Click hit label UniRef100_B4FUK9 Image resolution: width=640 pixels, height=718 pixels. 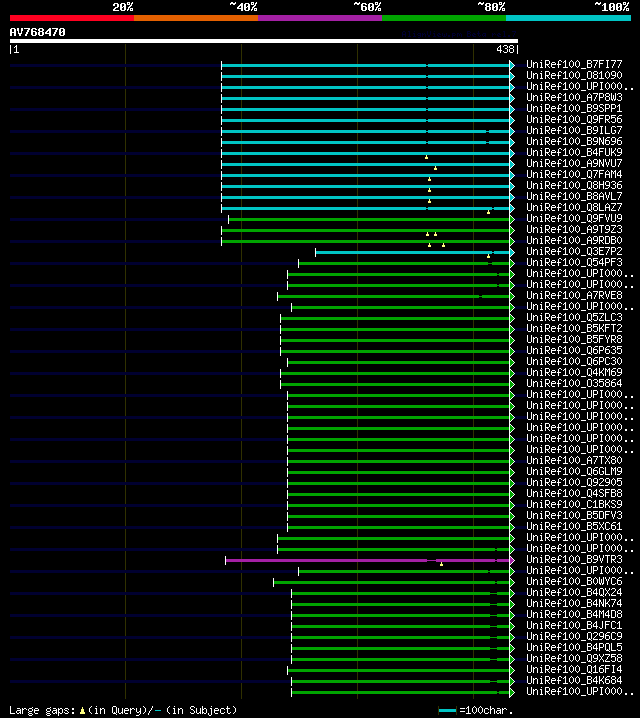tap(574, 152)
